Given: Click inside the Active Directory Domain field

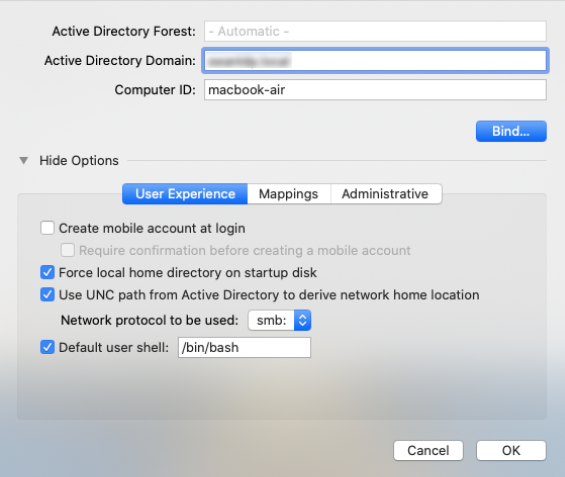Looking at the screenshot, I should 375,61.
